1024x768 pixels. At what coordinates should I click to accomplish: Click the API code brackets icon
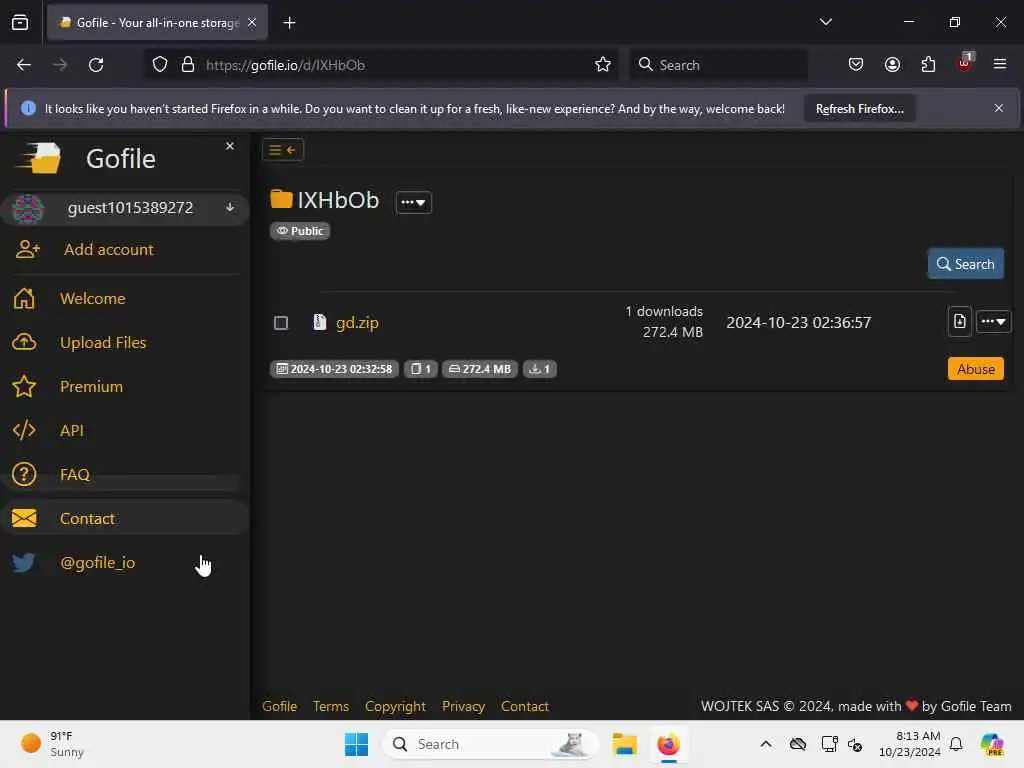[x=24, y=430]
